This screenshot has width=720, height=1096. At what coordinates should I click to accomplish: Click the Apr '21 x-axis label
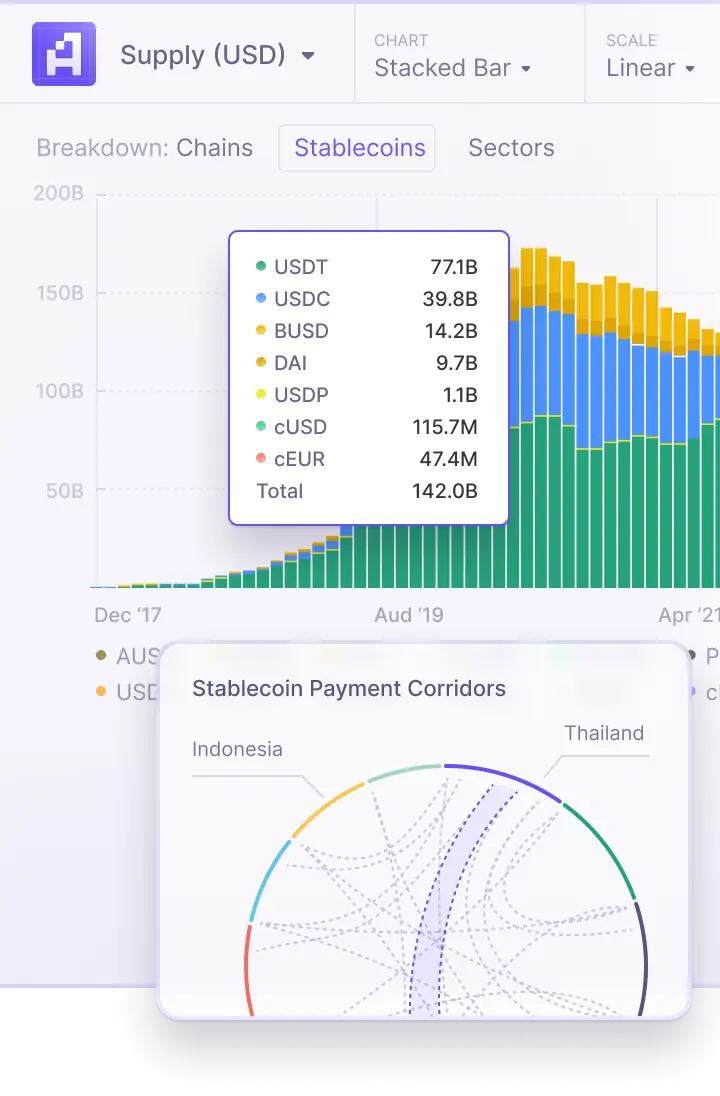(x=689, y=615)
